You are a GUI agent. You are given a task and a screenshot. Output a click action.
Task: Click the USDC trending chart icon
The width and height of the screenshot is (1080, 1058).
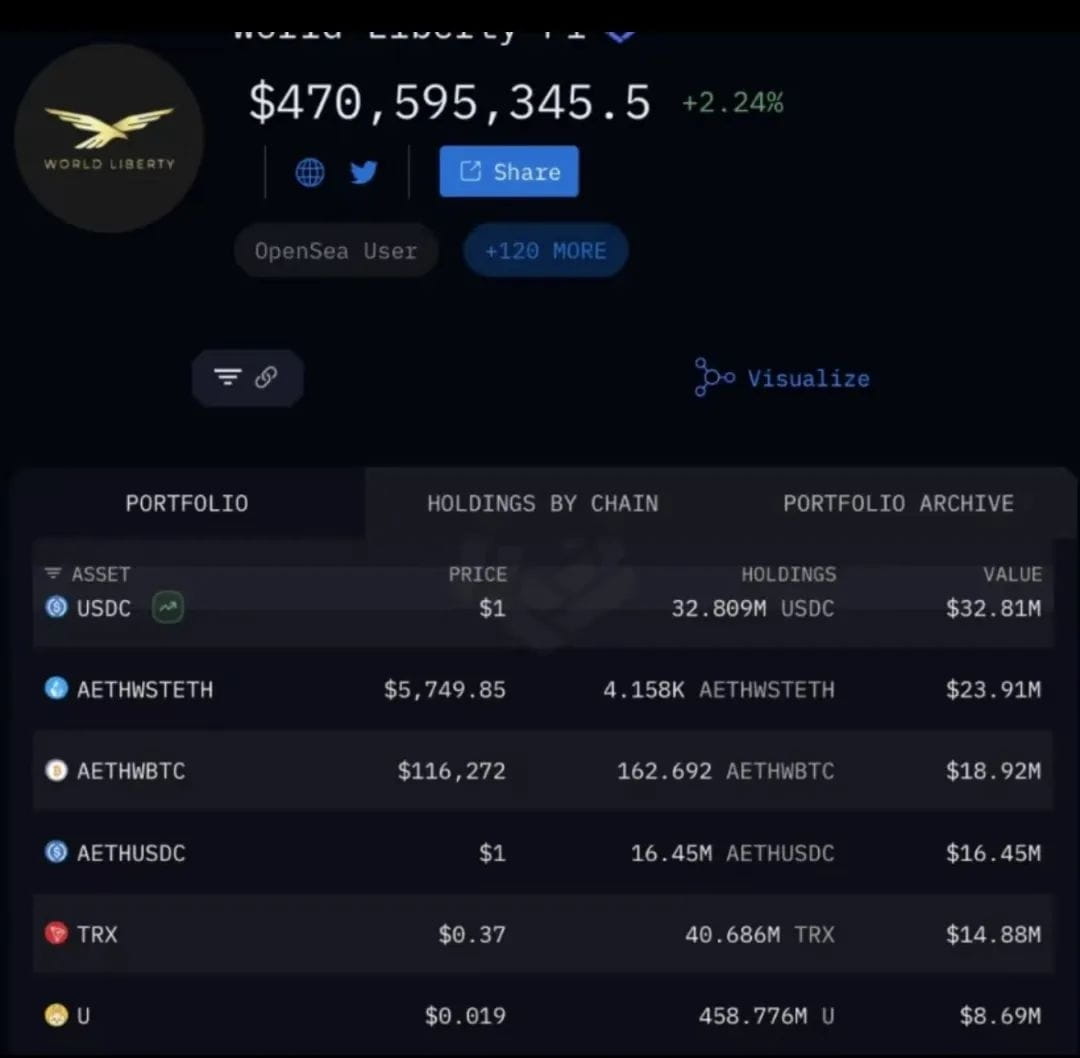point(167,607)
